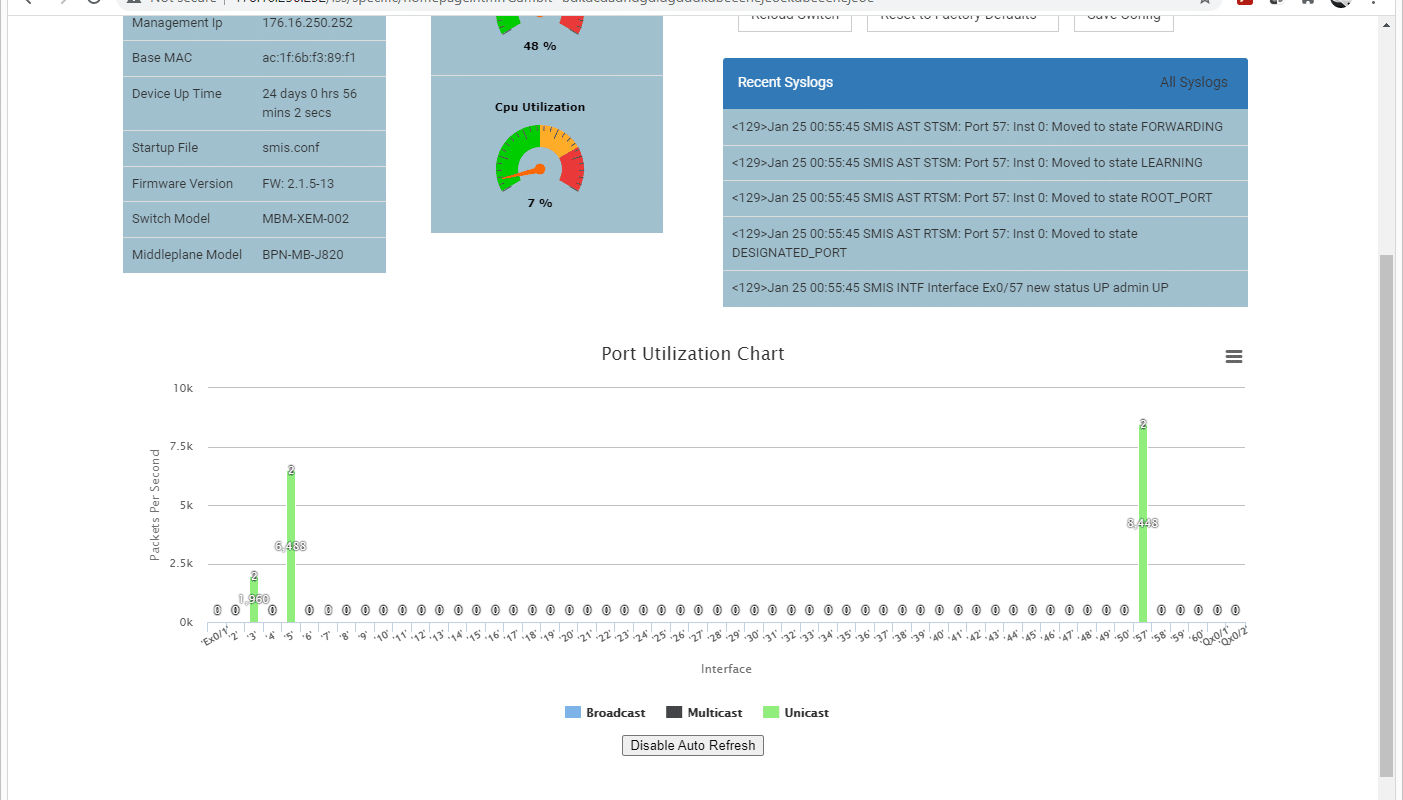The width and height of the screenshot is (1403, 800).
Task: Click the Packets Per Second axis title
Action: [155, 505]
